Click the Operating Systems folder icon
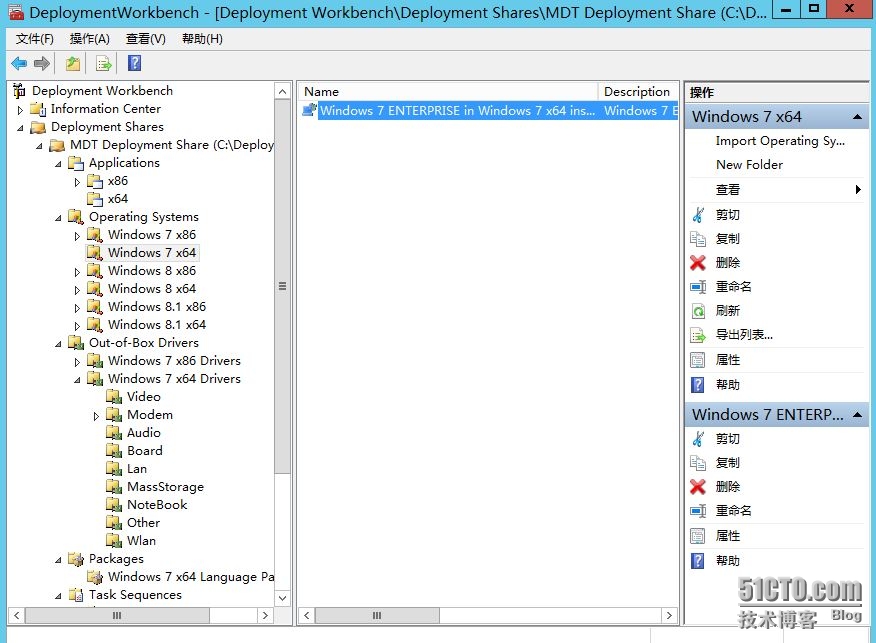 pos(75,217)
